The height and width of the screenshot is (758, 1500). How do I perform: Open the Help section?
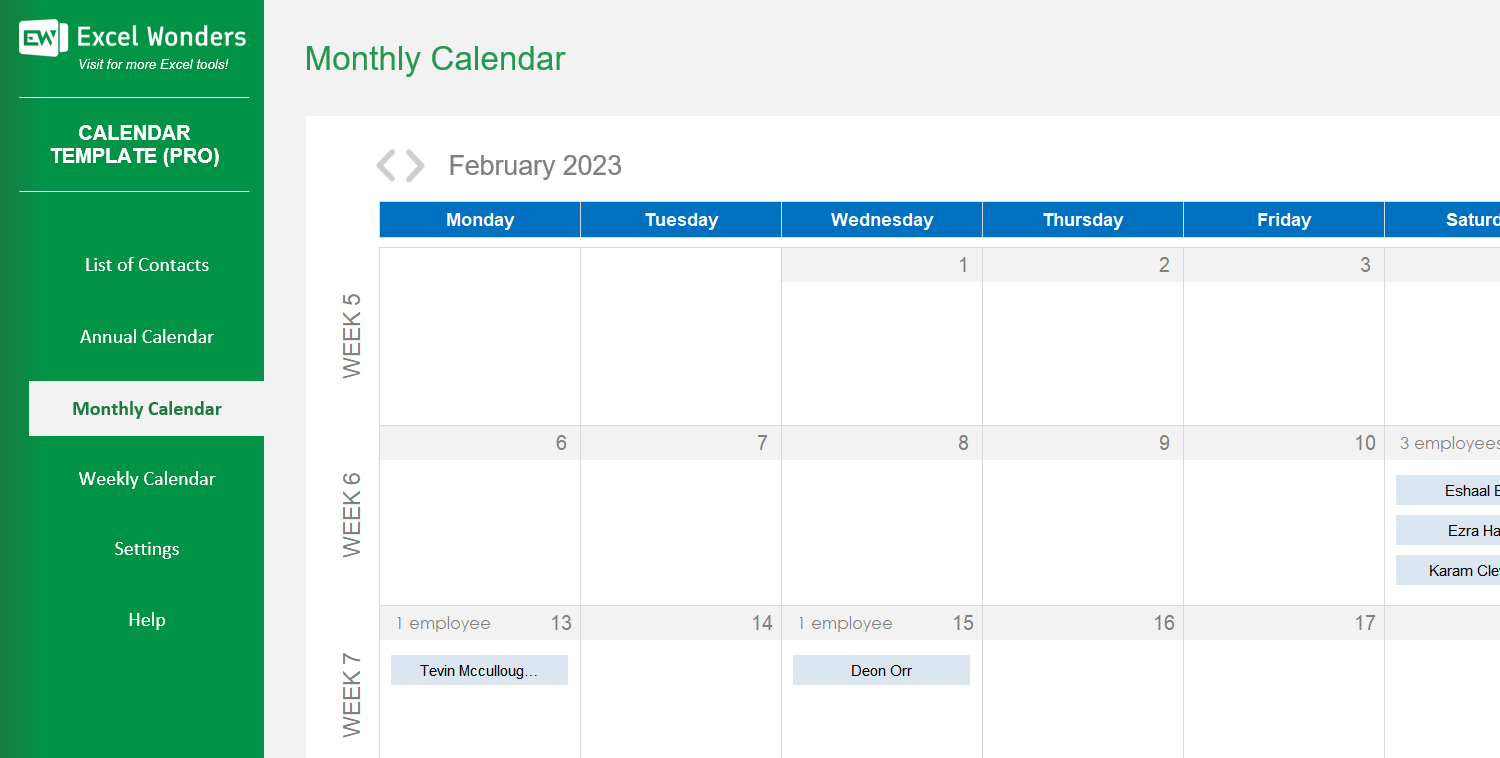(146, 619)
